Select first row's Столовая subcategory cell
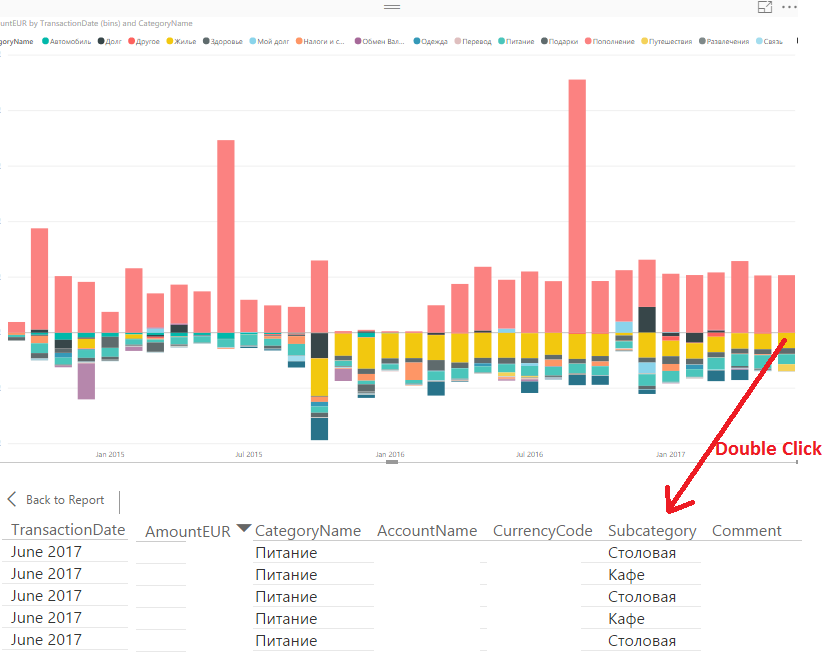This screenshot has height=668, width=824. click(642, 553)
